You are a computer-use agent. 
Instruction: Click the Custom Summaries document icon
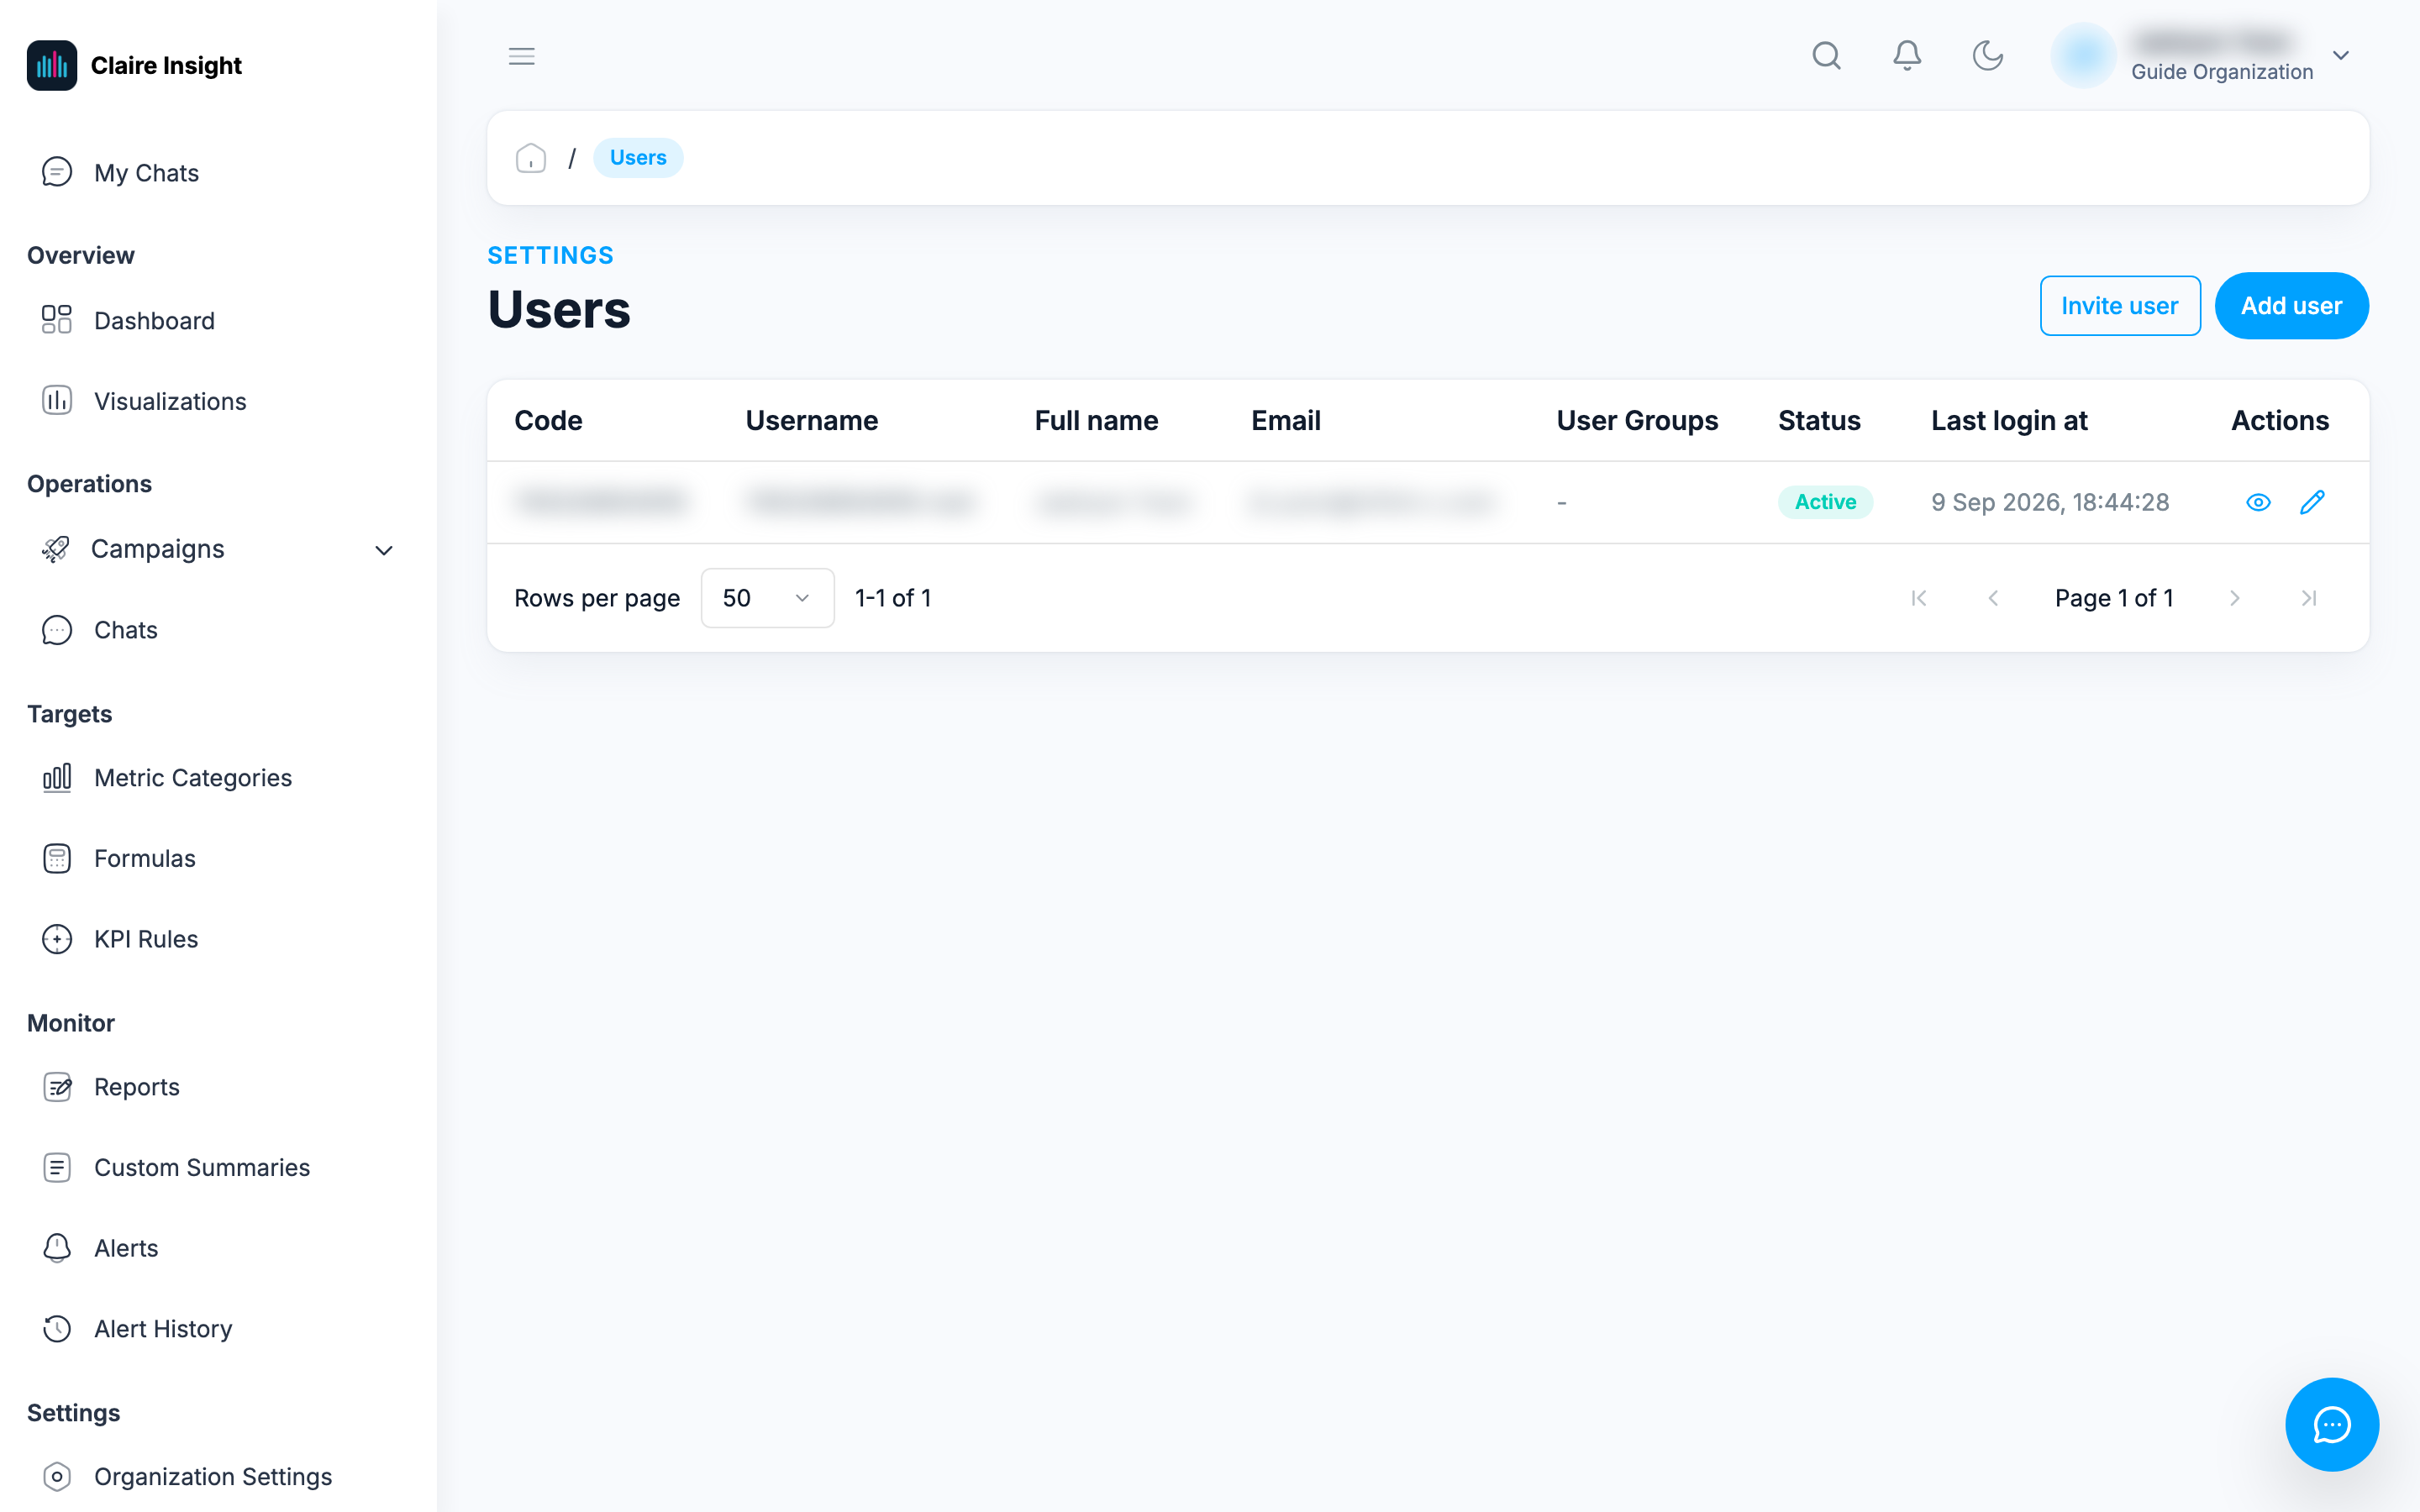tap(57, 1167)
